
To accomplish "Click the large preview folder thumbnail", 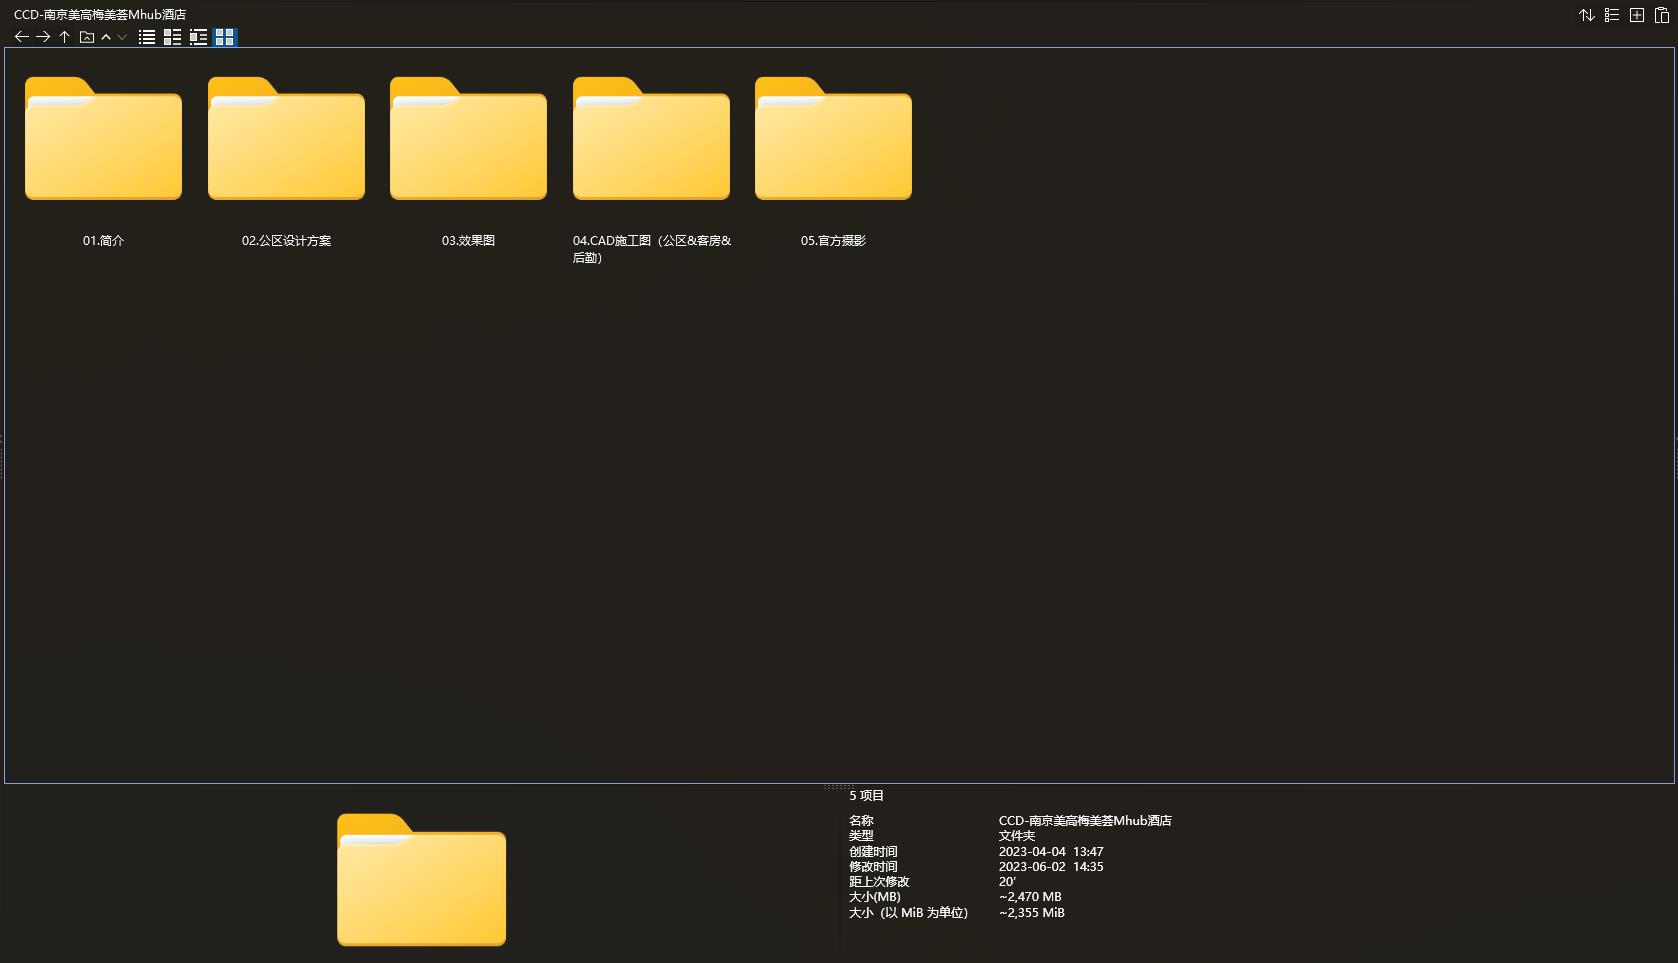I will 421,879.
